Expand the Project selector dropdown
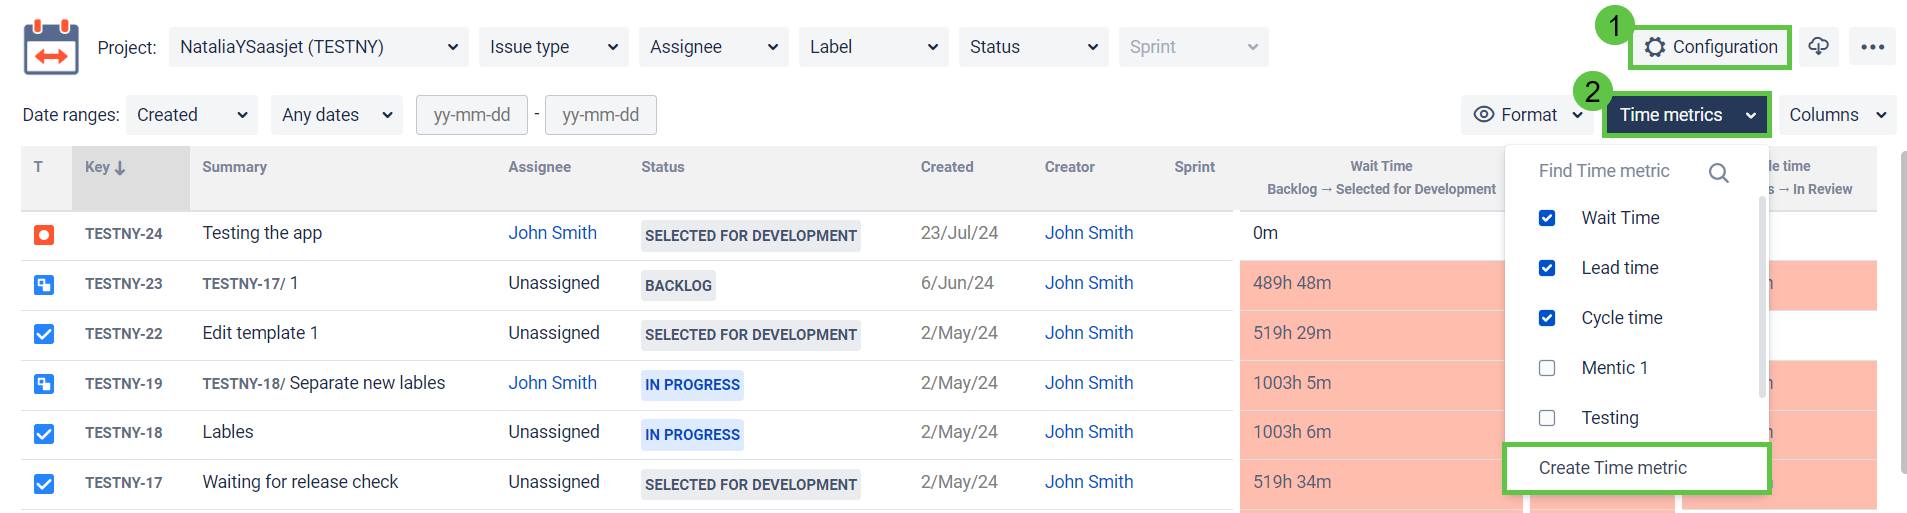 coord(318,47)
